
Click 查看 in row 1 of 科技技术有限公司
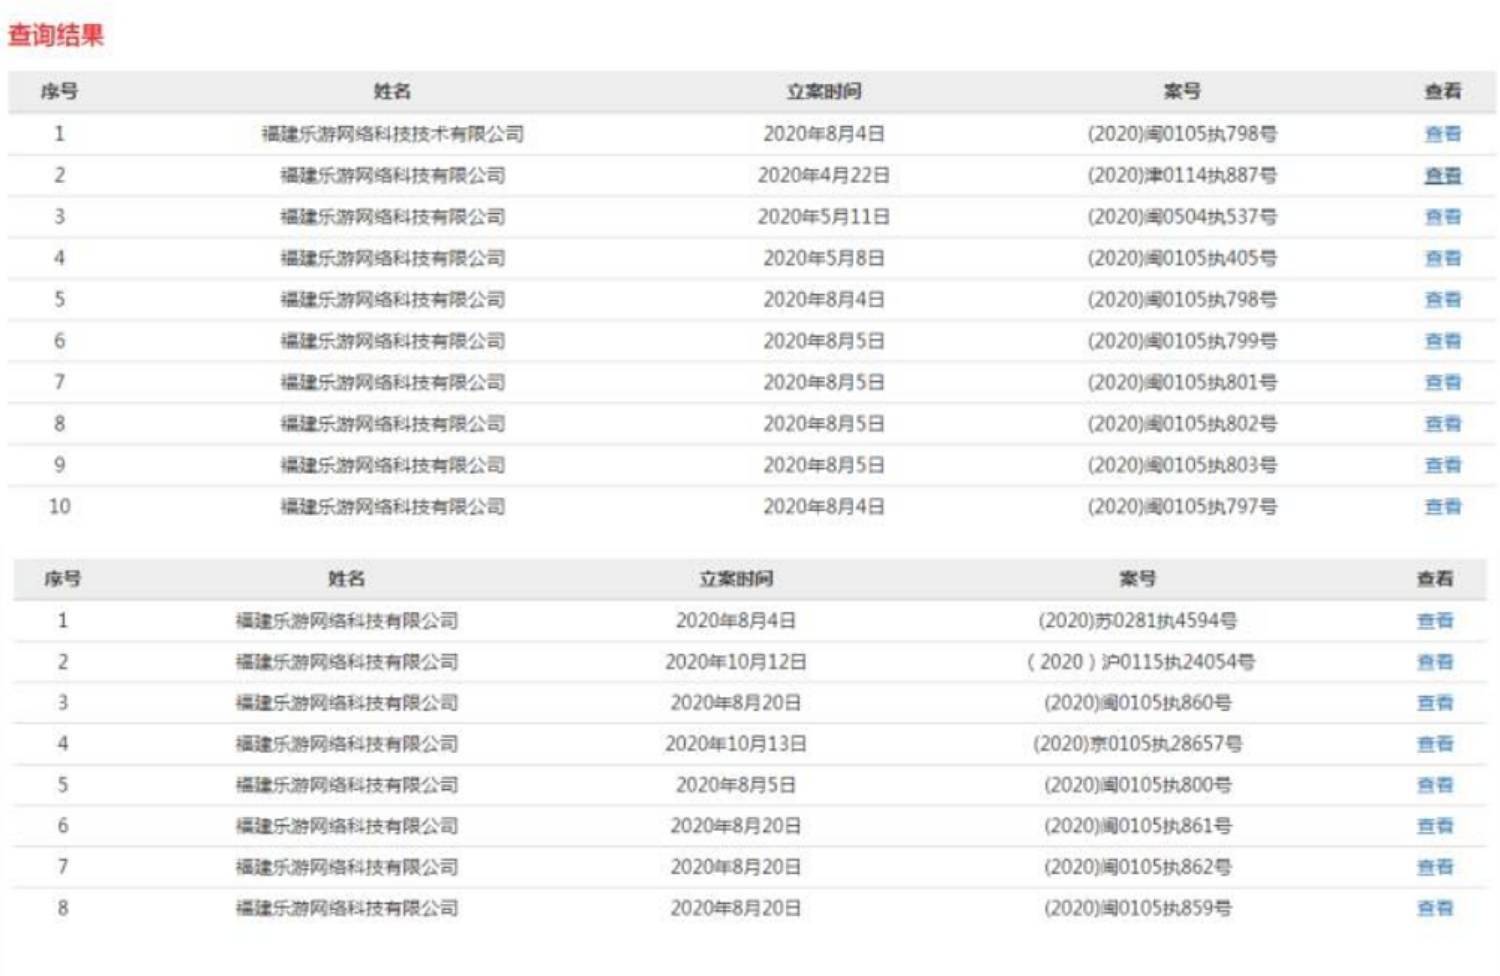1442,134
